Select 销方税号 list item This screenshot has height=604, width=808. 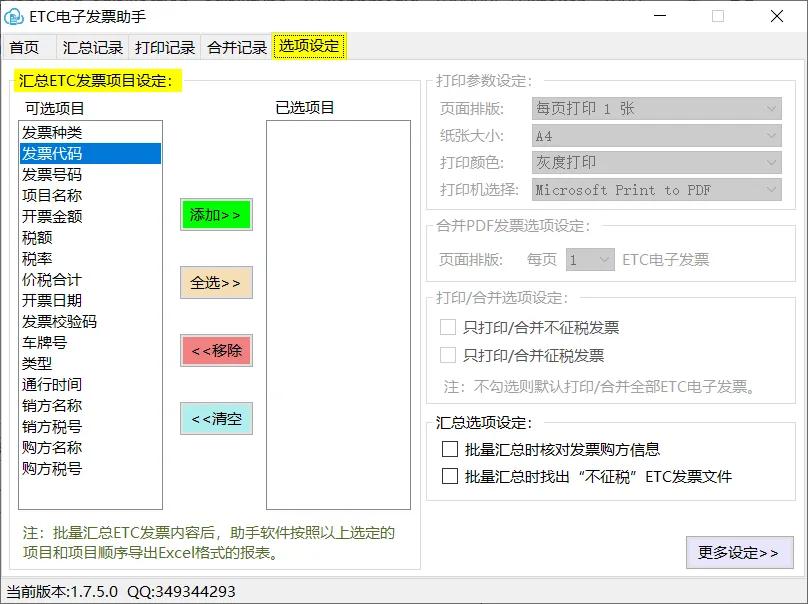[x=90, y=427]
